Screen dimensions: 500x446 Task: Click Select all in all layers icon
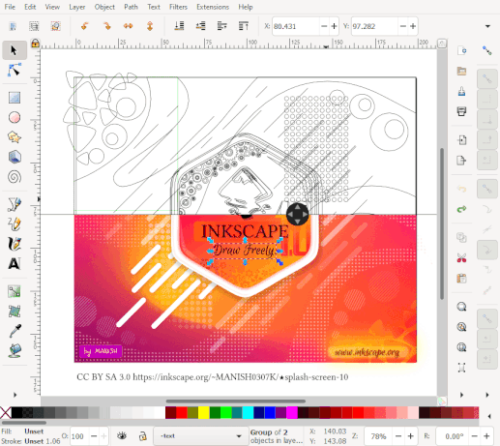34,26
